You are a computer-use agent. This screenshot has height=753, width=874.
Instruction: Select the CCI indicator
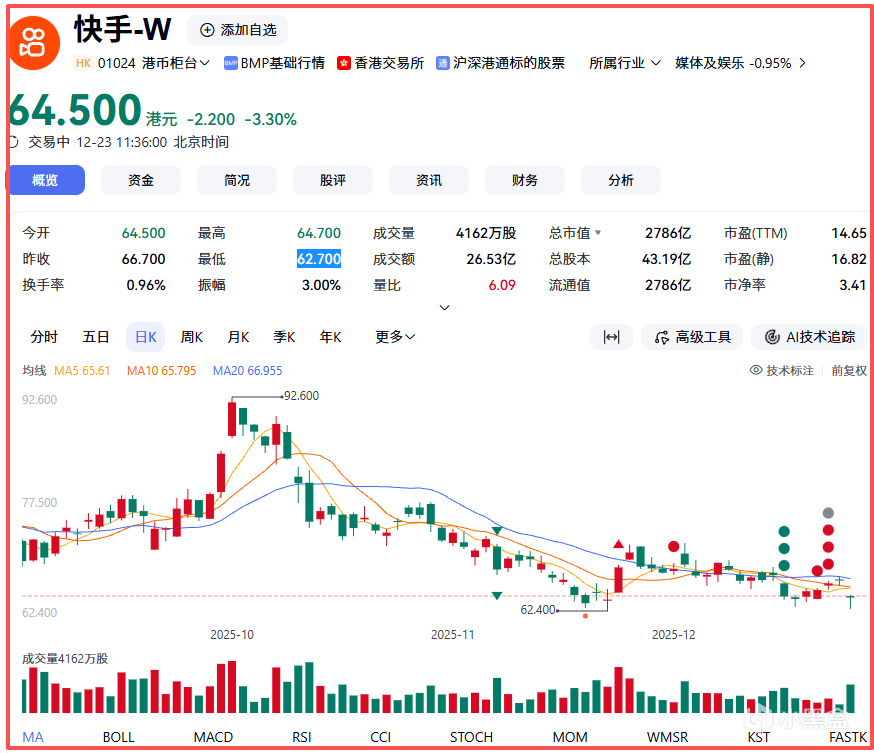click(381, 737)
